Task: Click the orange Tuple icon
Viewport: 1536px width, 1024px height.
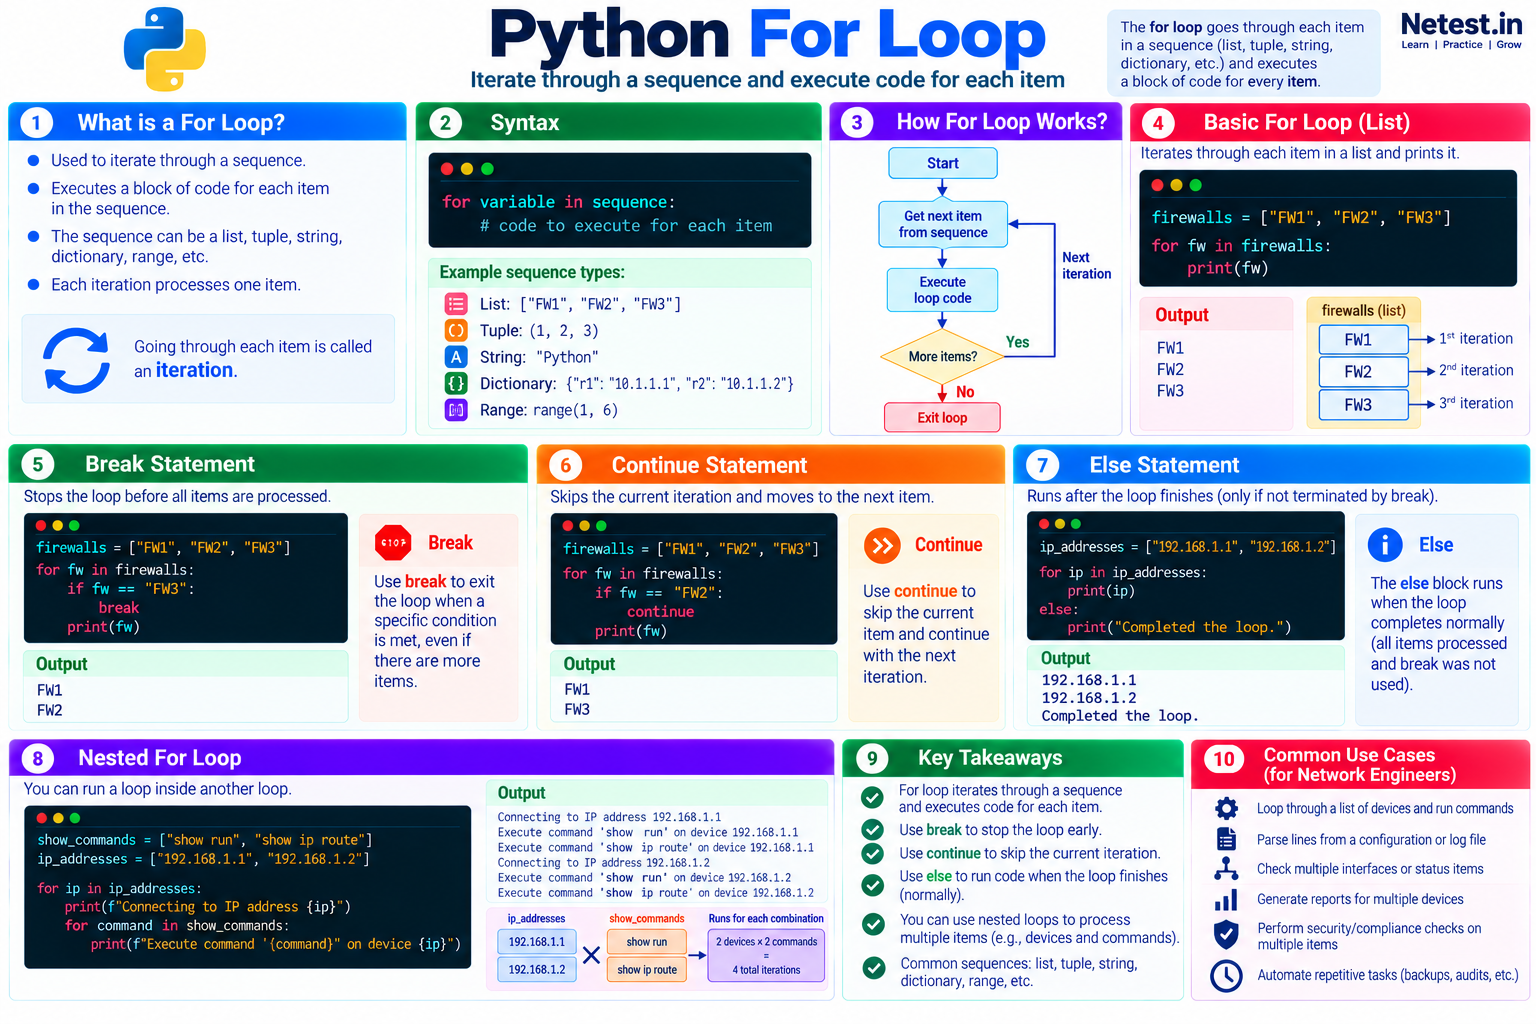Action: [456, 330]
